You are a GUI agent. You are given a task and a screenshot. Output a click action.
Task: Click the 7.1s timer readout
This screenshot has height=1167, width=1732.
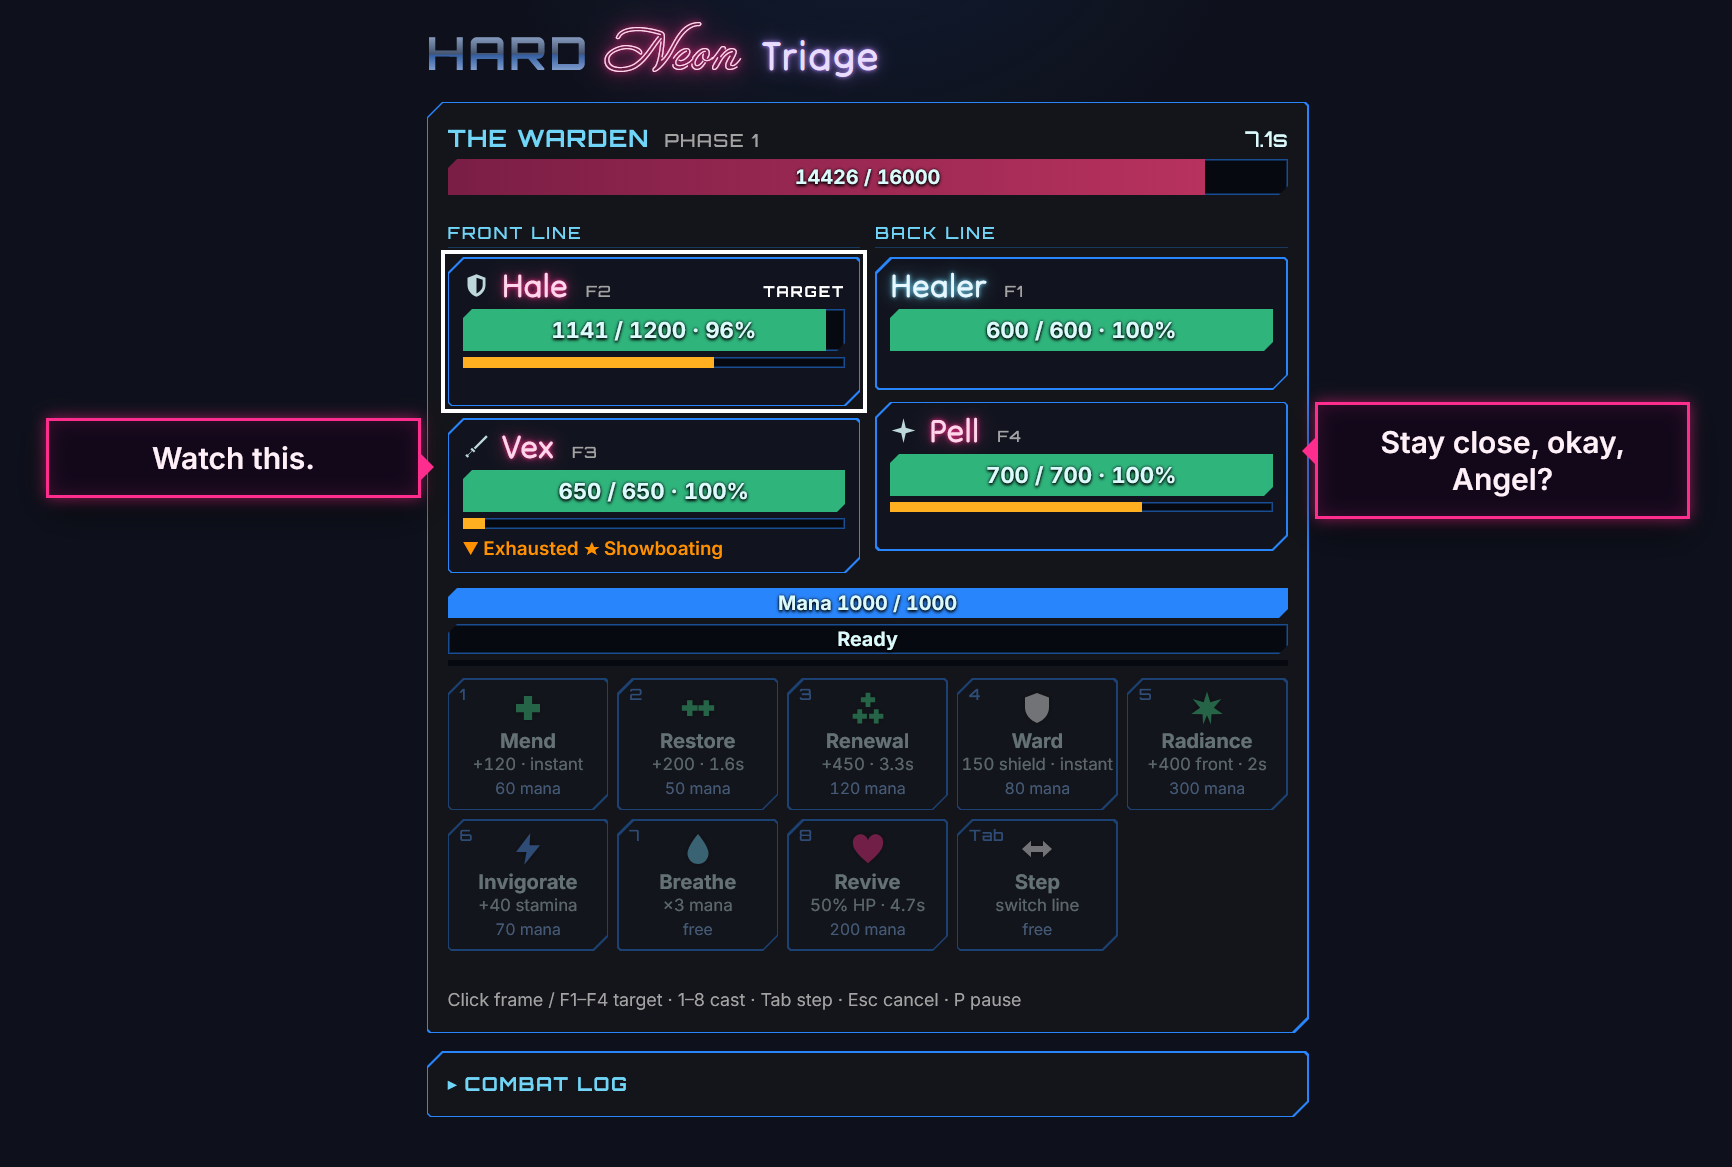click(x=1266, y=140)
